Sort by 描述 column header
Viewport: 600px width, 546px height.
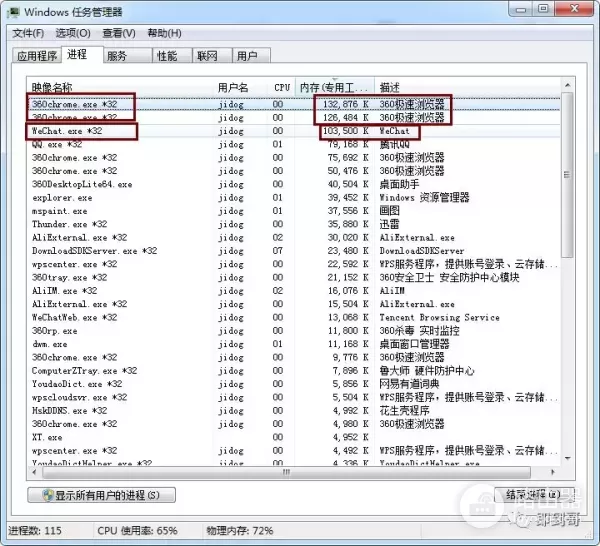[x=468, y=88]
